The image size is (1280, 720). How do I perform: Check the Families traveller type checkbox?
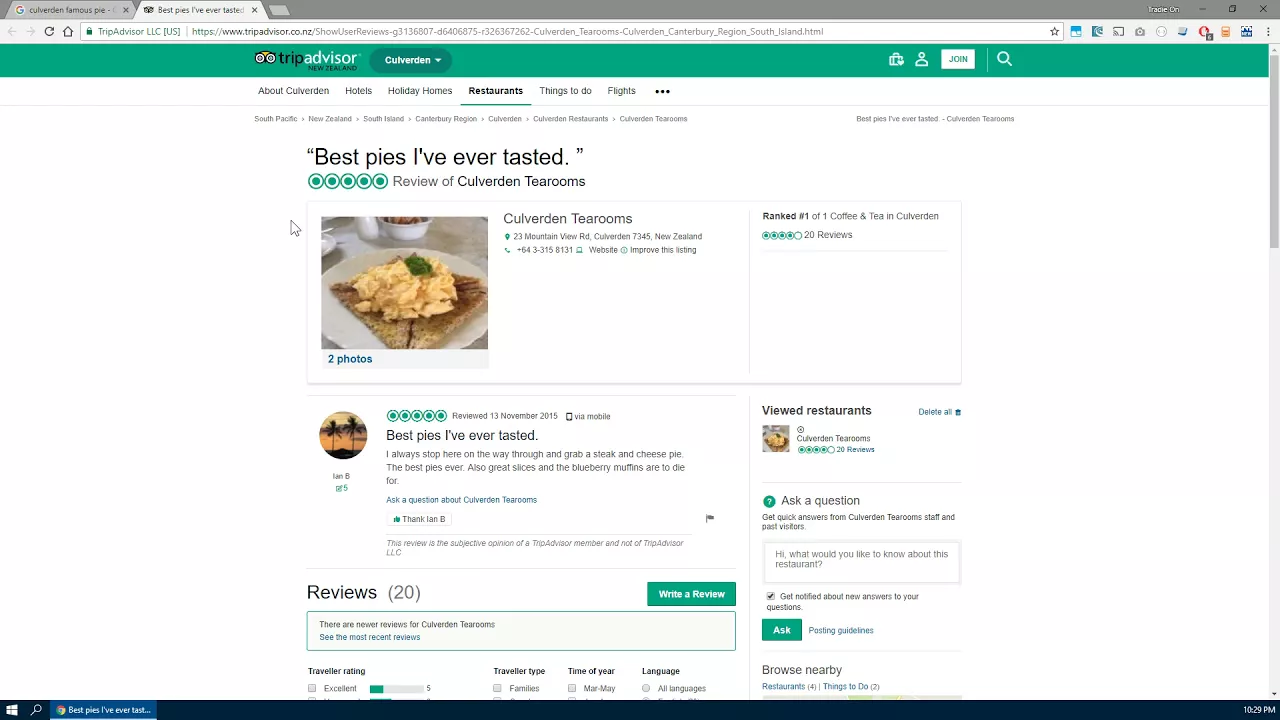coord(497,689)
